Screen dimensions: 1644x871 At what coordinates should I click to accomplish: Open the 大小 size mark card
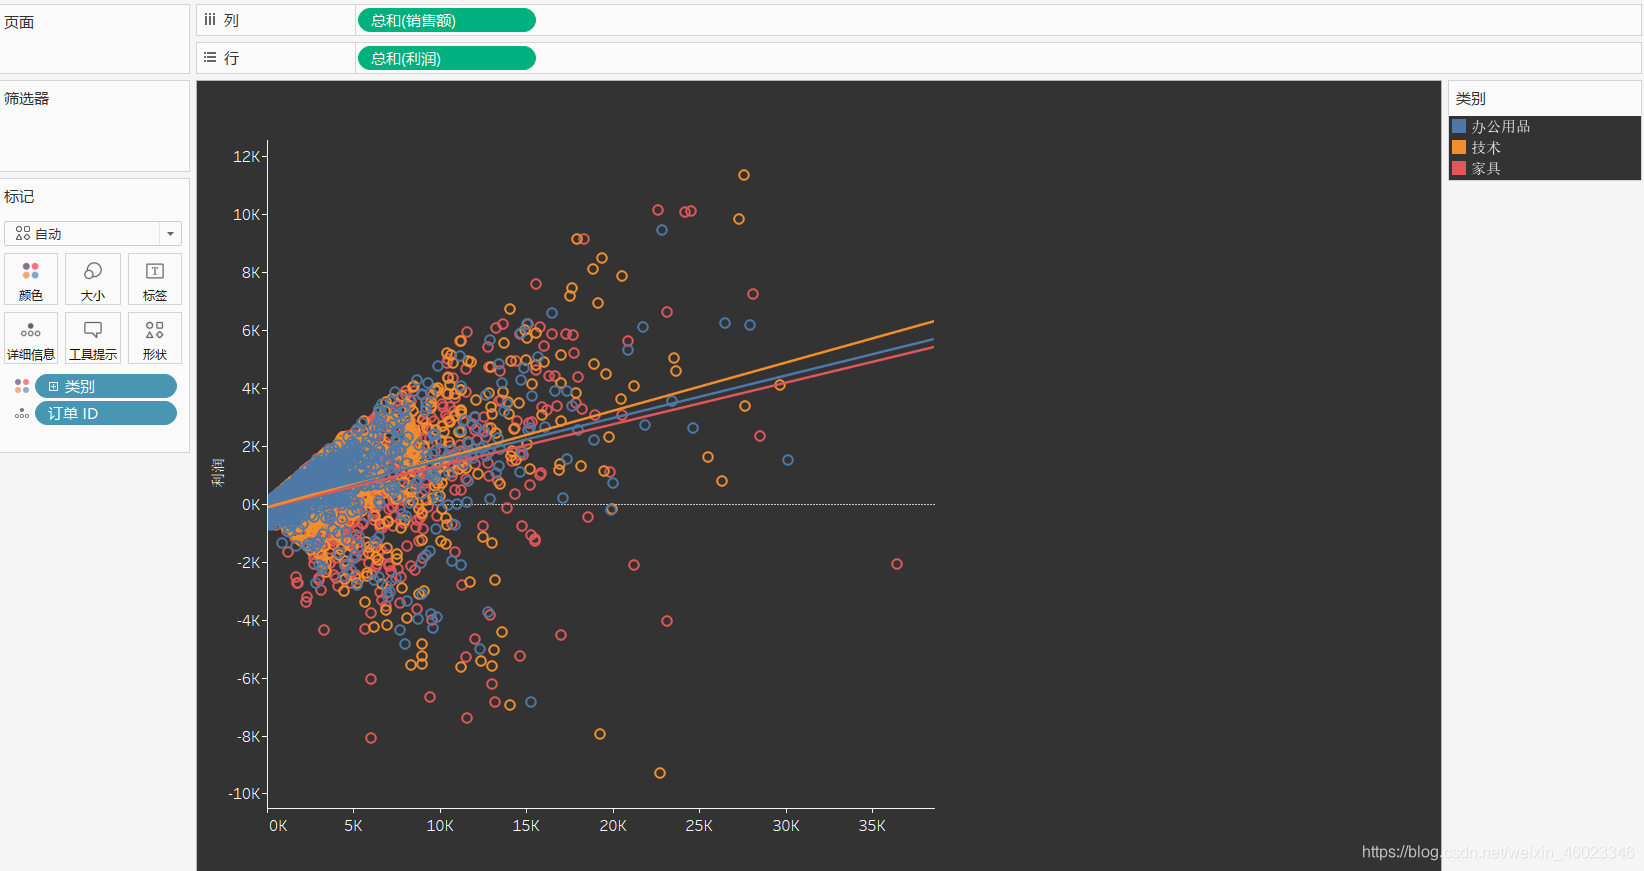point(93,279)
